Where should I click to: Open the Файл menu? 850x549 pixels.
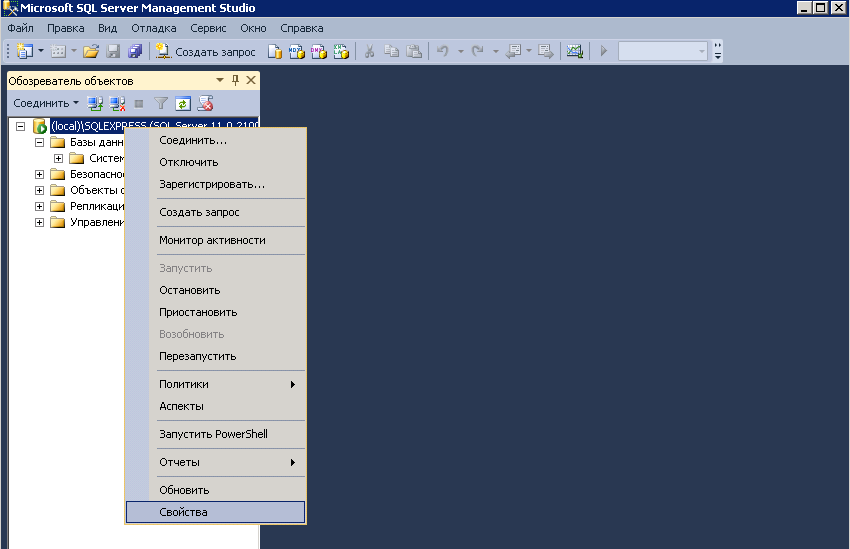point(20,28)
